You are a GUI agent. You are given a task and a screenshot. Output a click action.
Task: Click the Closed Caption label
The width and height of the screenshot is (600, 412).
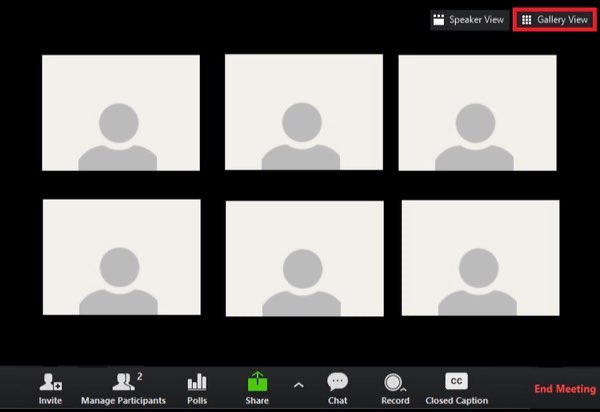pyautogui.click(x=457, y=401)
